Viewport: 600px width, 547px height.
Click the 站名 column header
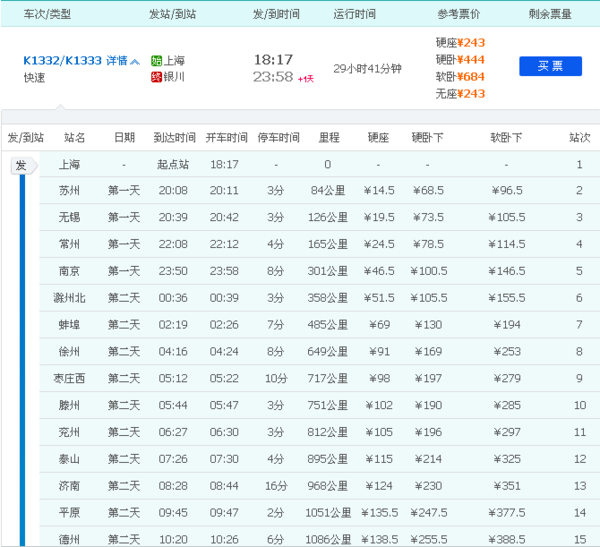(x=74, y=137)
